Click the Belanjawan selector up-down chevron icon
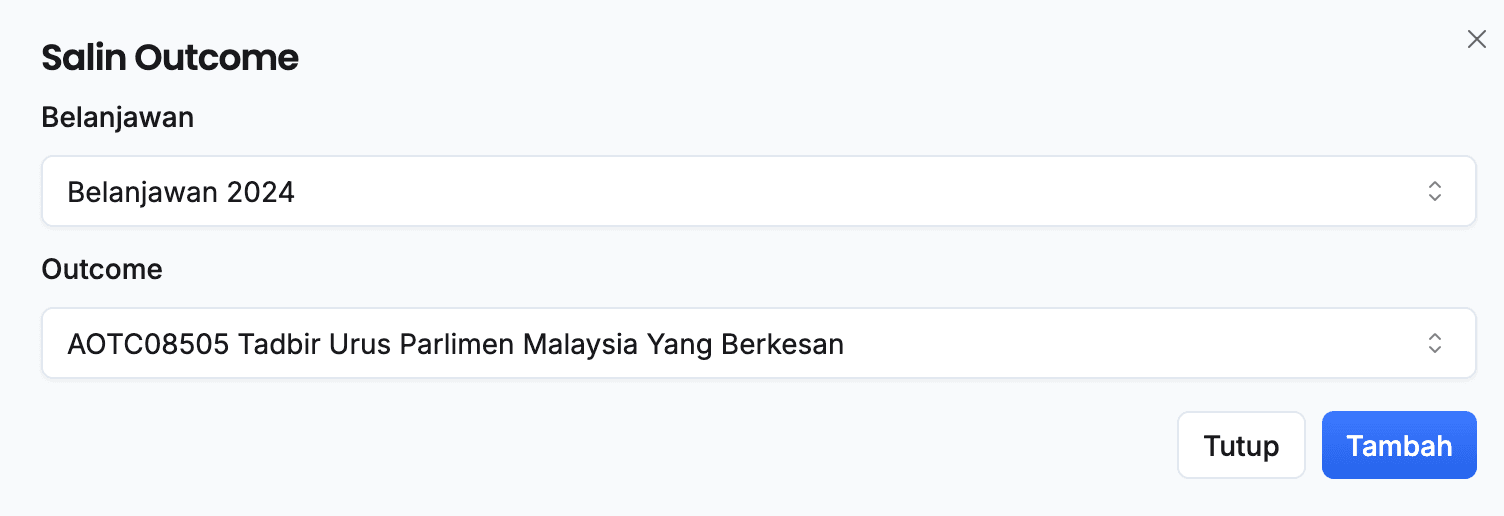 pyautogui.click(x=1434, y=191)
